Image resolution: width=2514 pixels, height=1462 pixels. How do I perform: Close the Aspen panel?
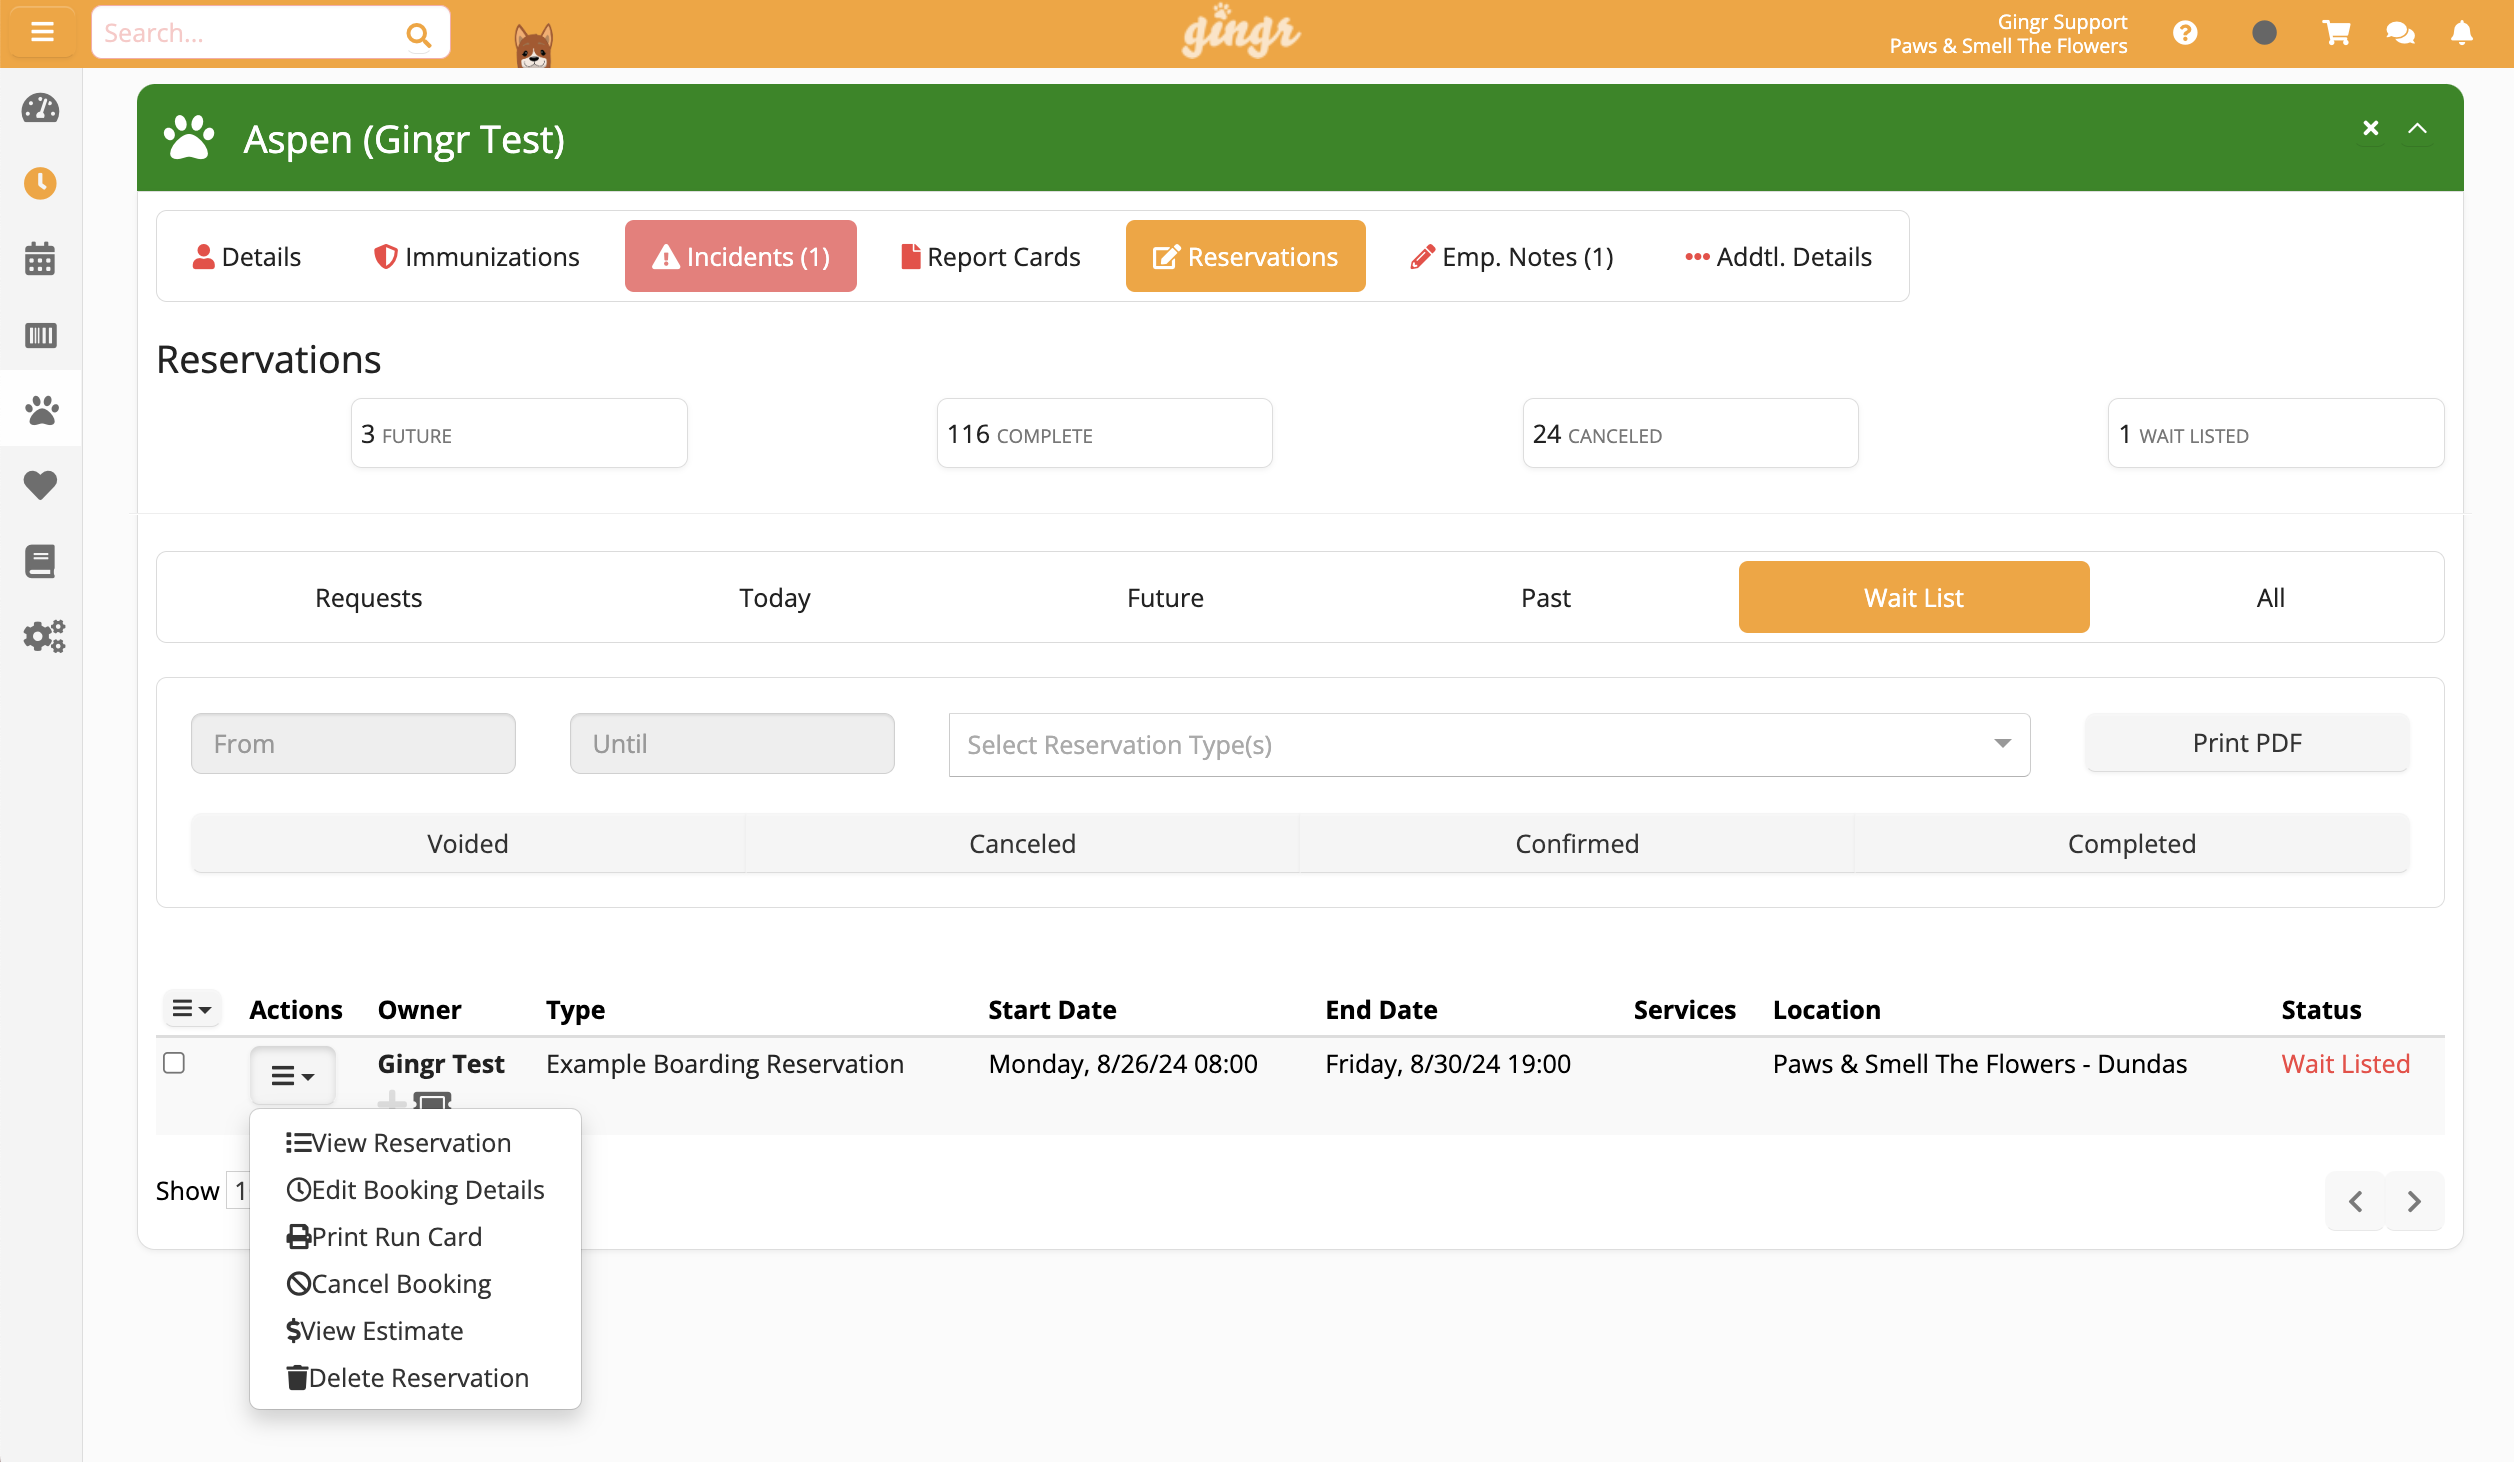pos(2370,128)
